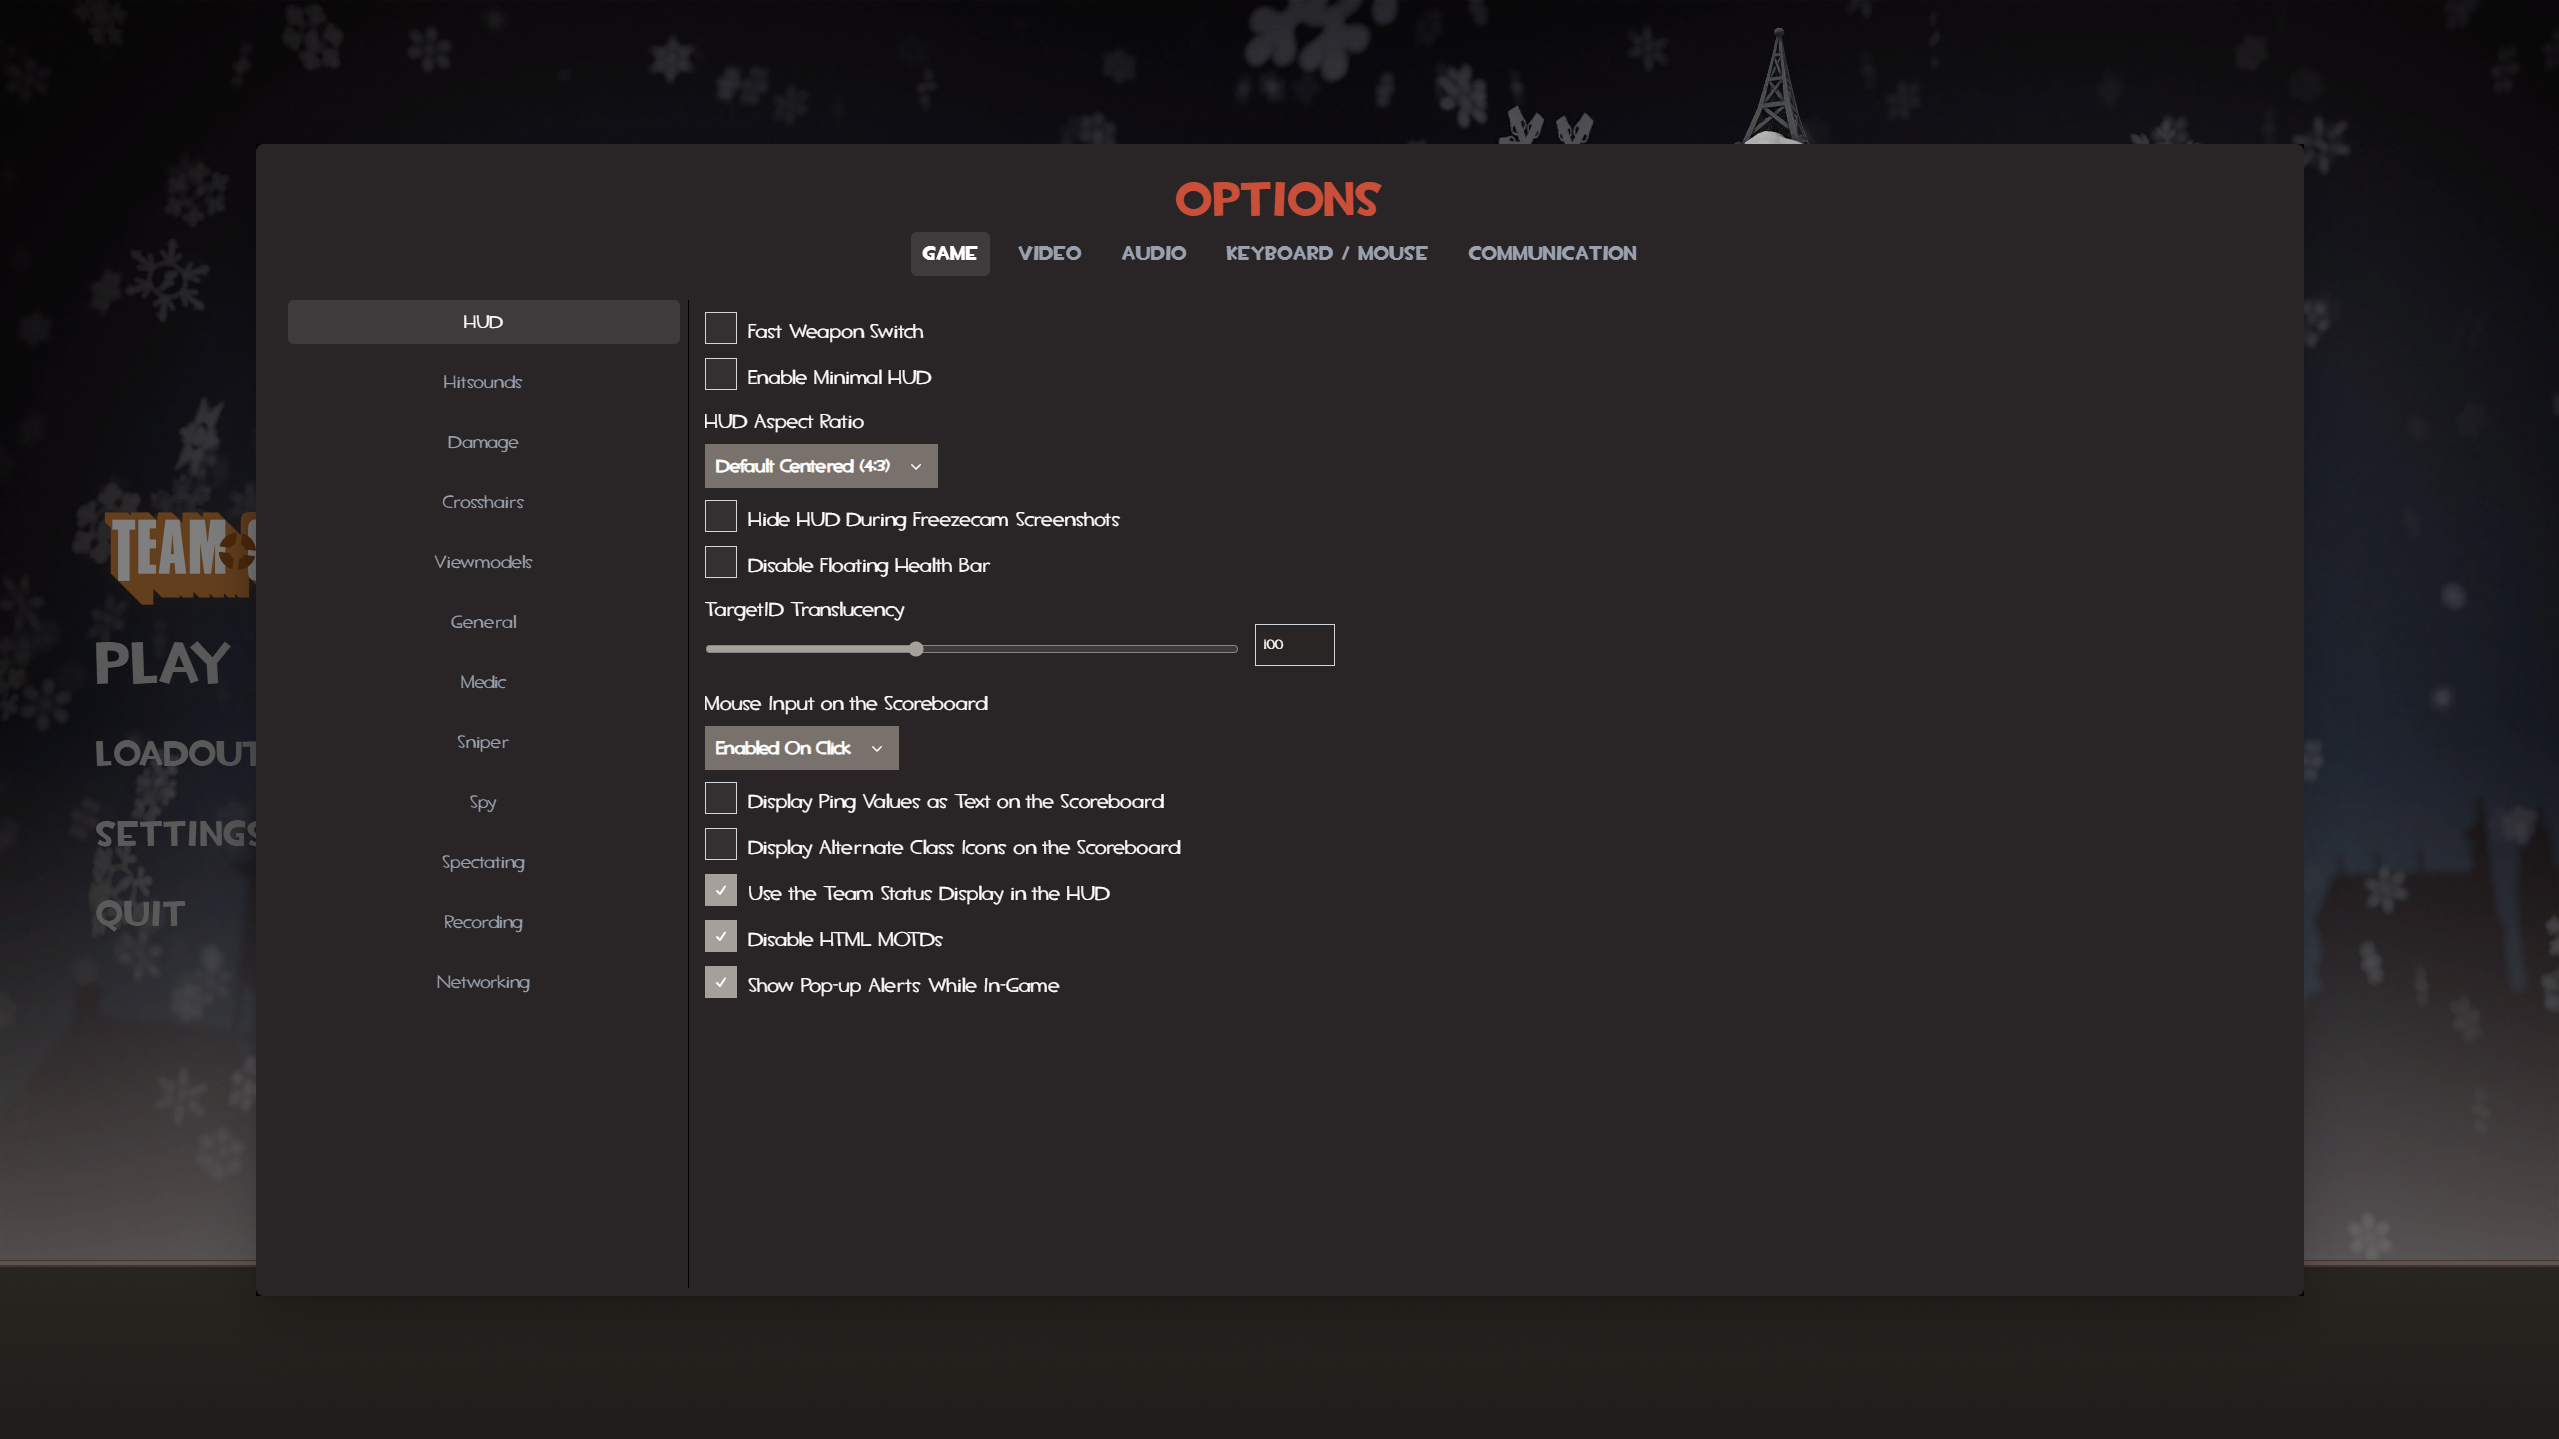2559x1439 pixels.
Task: Switch to the VIDEO tab
Action: (x=1048, y=253)
